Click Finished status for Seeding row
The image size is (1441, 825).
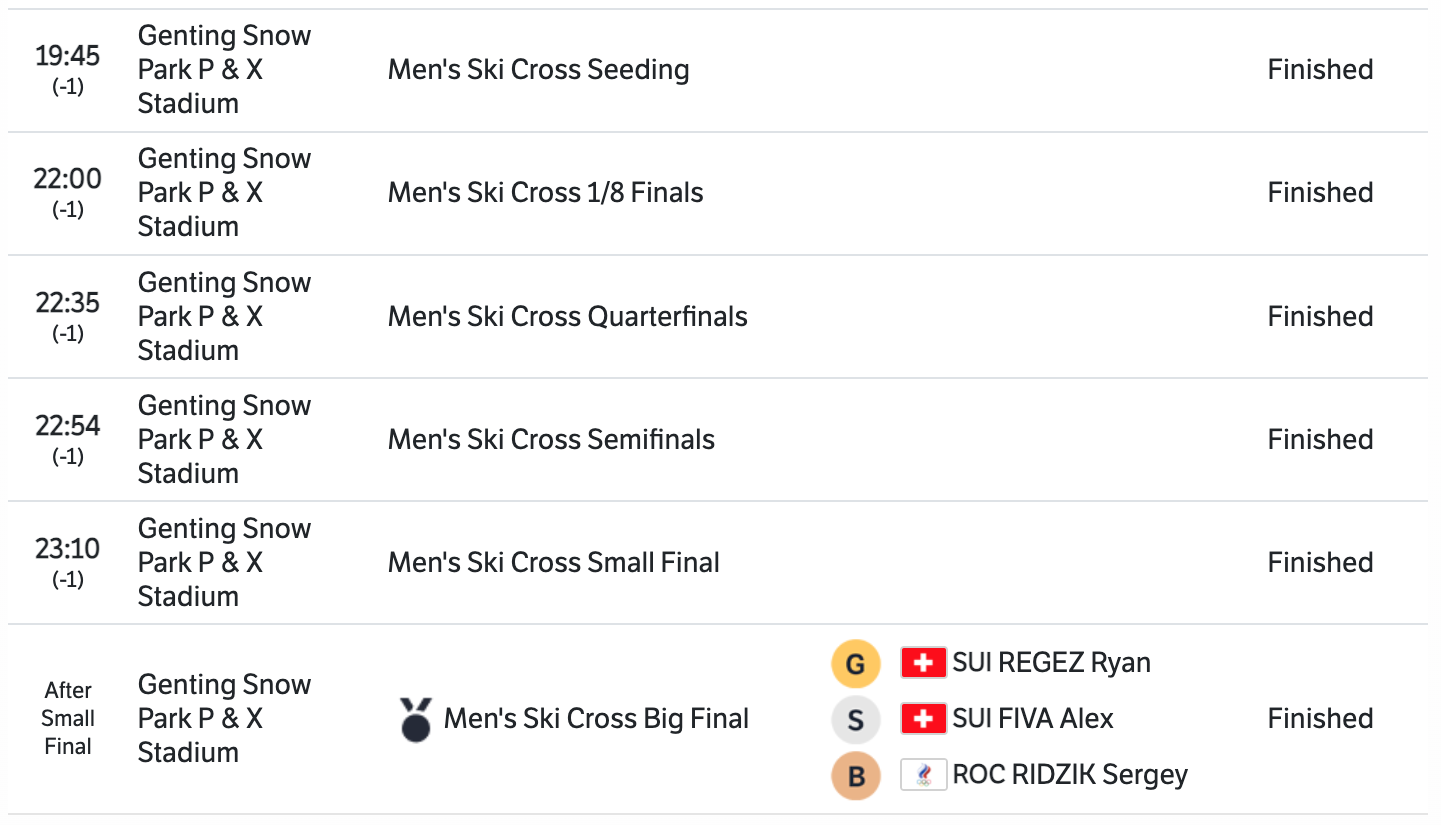(1320, 70)
